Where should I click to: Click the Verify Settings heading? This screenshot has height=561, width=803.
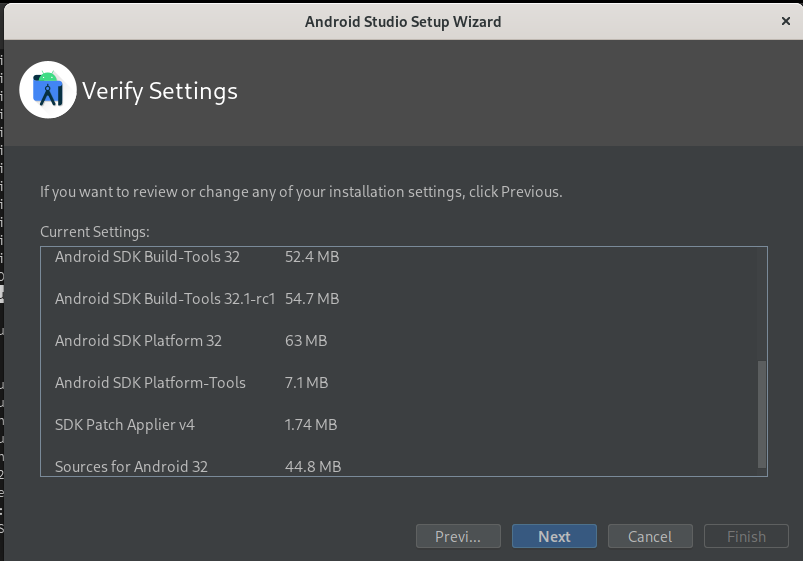(x=160, y=91)
